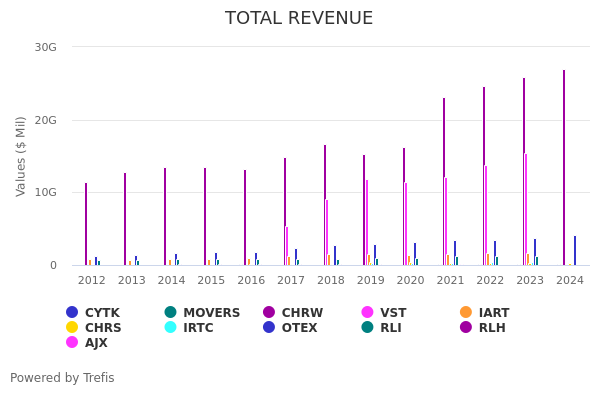Click the cyan IRTC legend marker

pyautogui.click(x=171, y=328)
